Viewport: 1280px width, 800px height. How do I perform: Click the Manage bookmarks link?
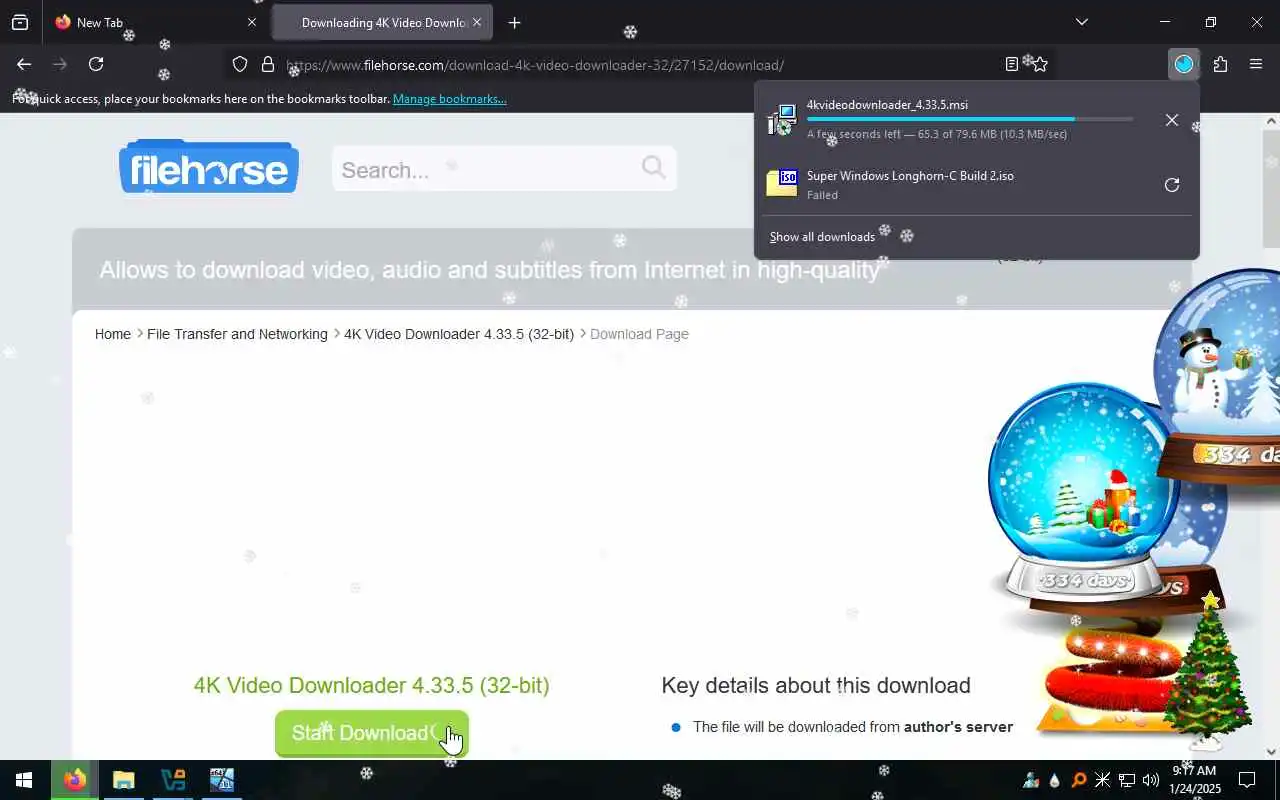pos(450,99)
